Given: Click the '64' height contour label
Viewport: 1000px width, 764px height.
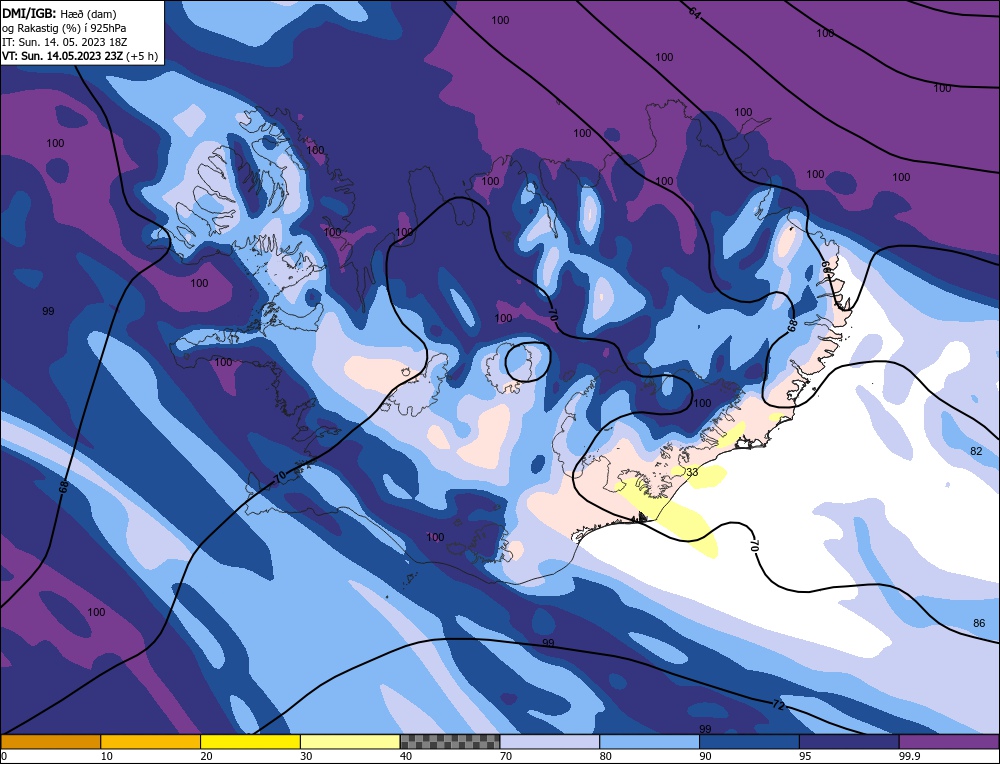Looking at the screenshot, I should (x=695, y=11).
